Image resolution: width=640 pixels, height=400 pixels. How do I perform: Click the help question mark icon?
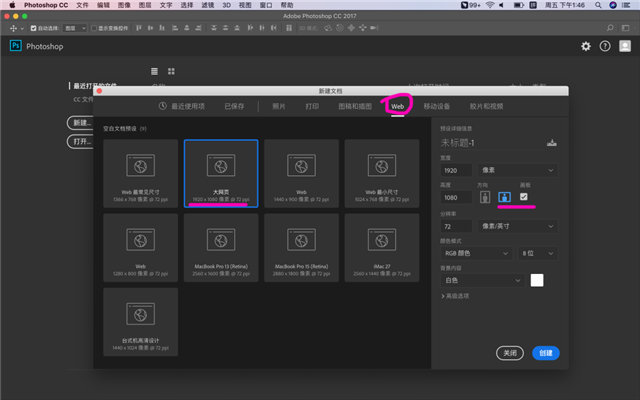[605, 46]
